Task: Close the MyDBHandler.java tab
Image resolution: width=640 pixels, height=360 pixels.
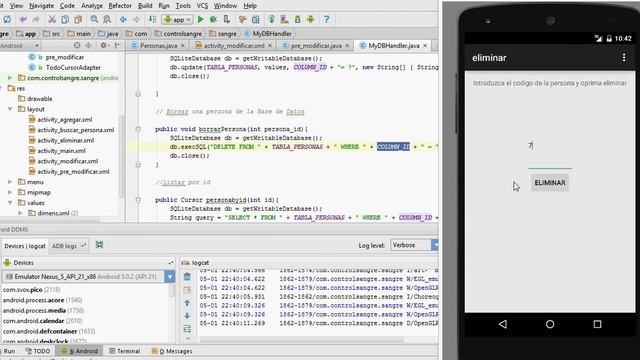Action: point(425,45)
